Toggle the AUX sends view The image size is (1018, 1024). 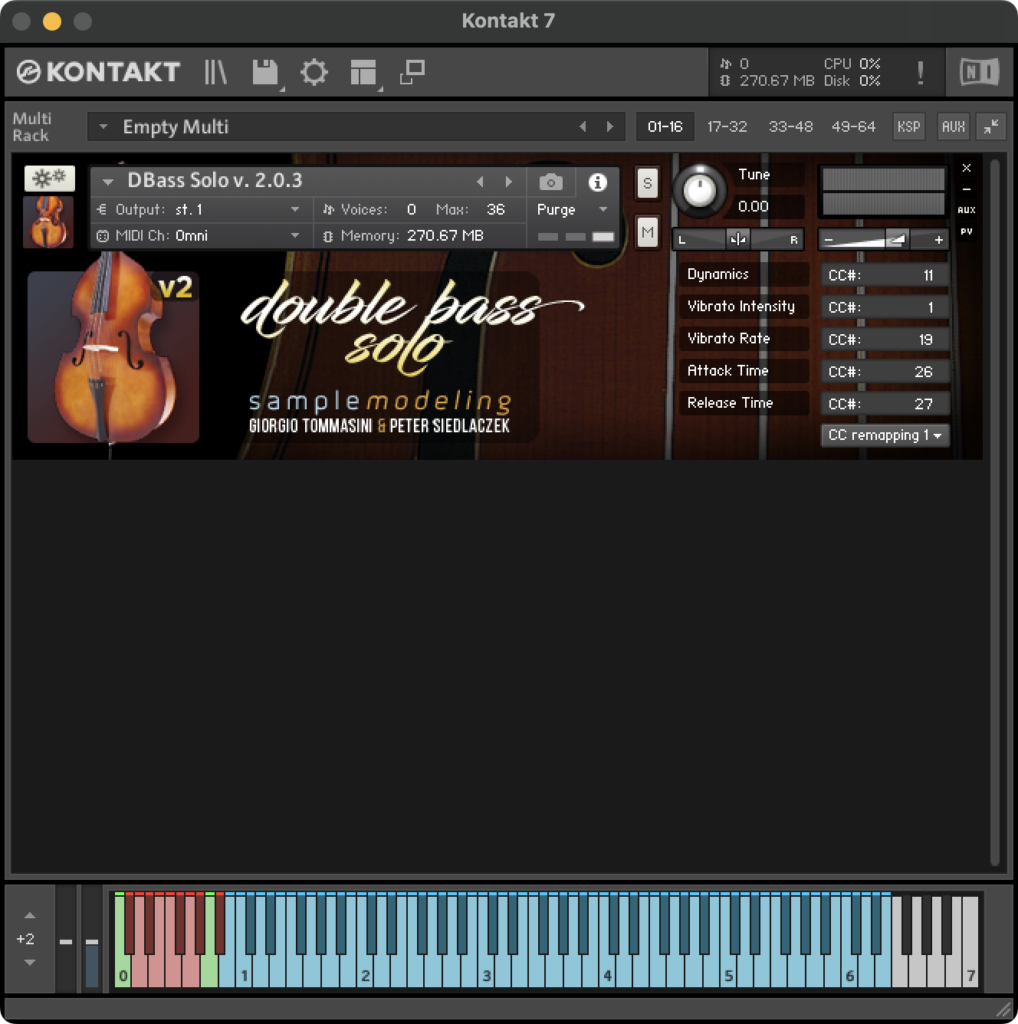point(966,210)
